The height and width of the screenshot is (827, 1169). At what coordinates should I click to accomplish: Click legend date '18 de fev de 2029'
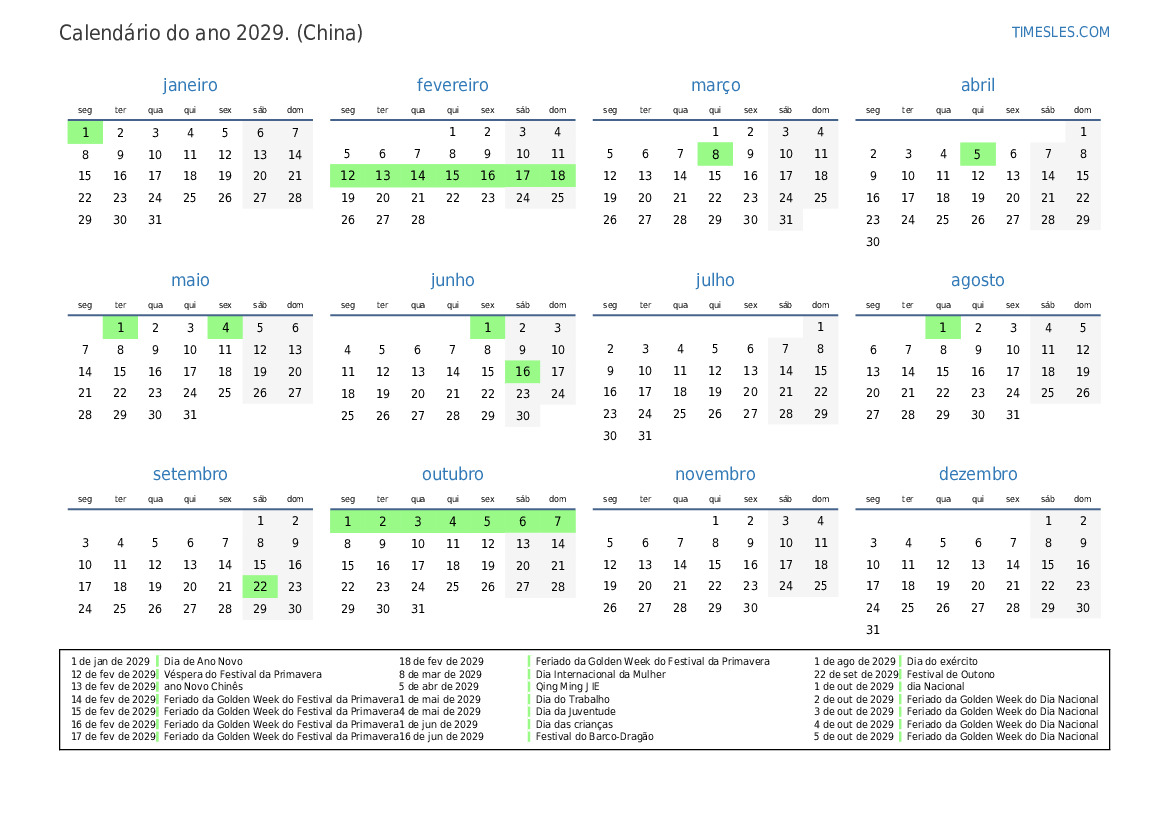tap(441, 661)
